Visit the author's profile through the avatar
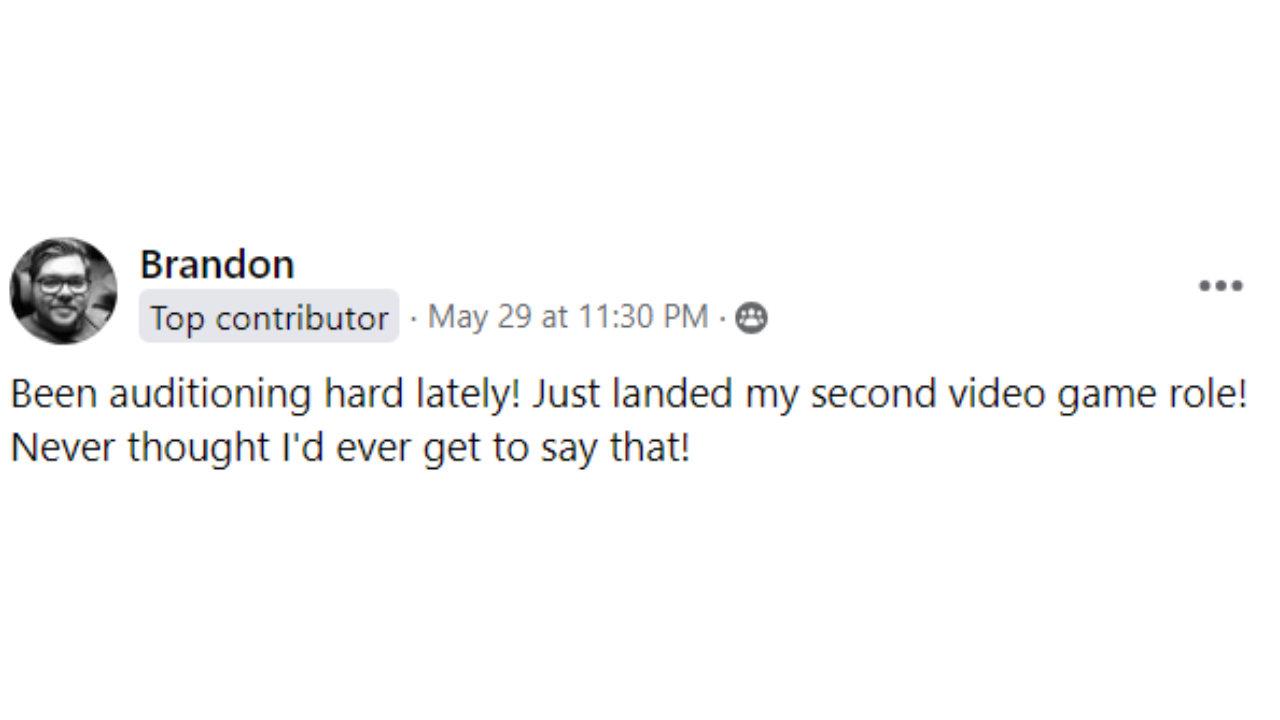Image resolution: width=1280 pixels, height=720 pixels. tap(64, 291)
